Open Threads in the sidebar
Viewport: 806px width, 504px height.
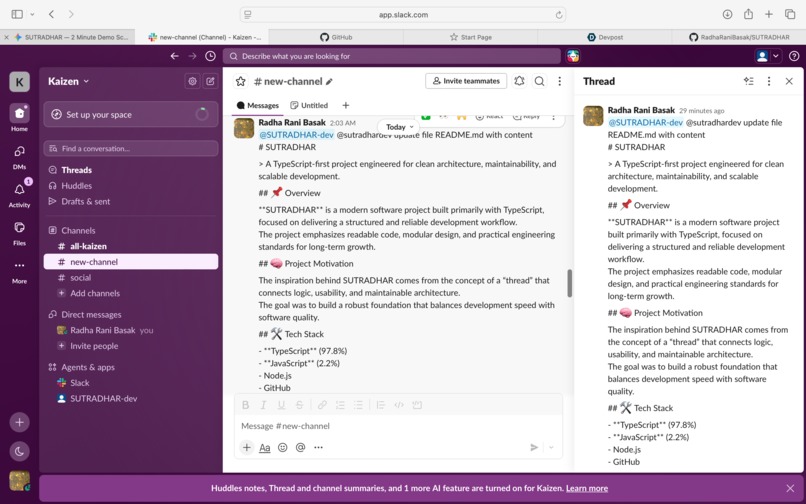131,170
